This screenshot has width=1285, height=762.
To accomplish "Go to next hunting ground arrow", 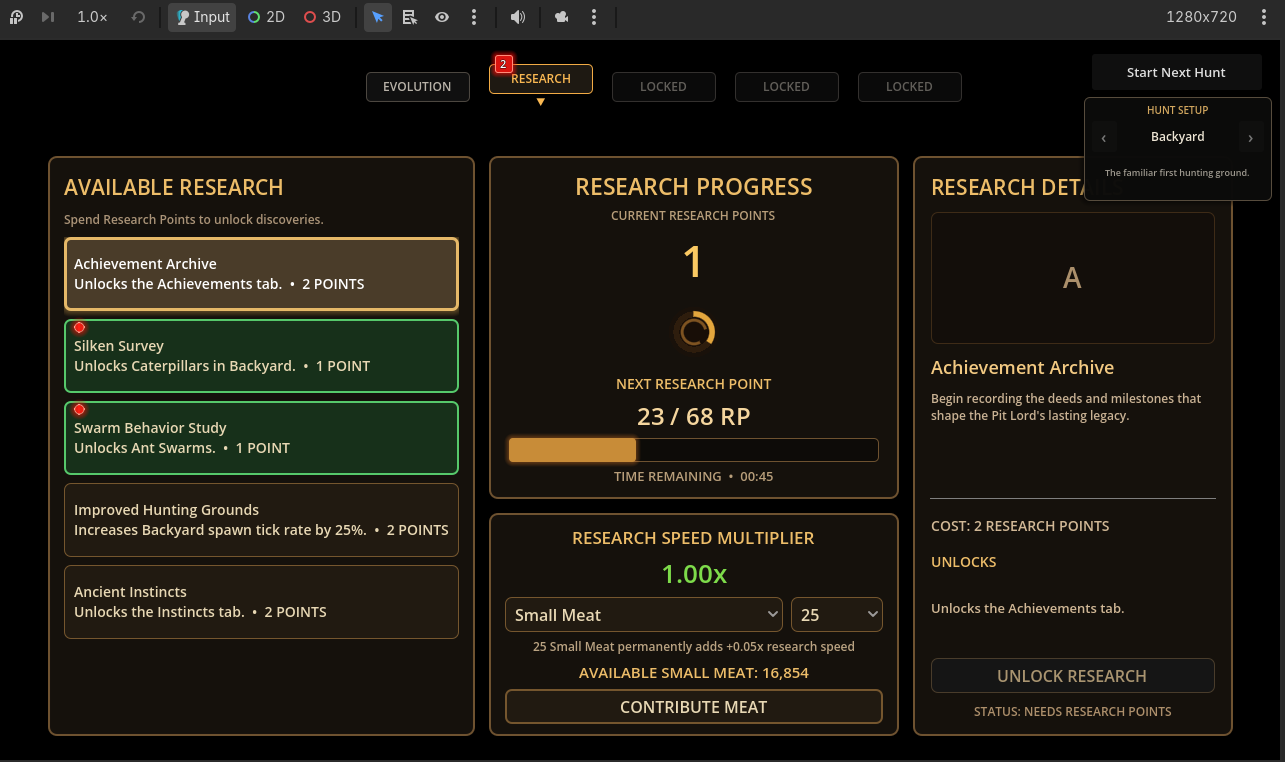I will [1250, 138].
